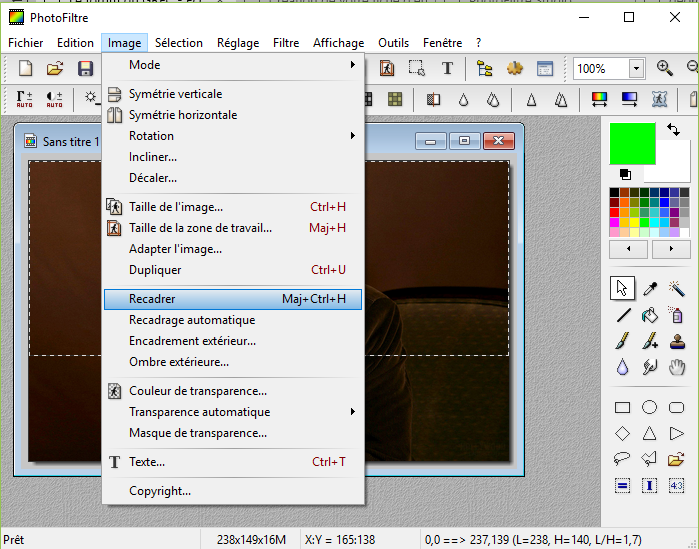Choose Couleur de transparence...

tap(234, 391)
